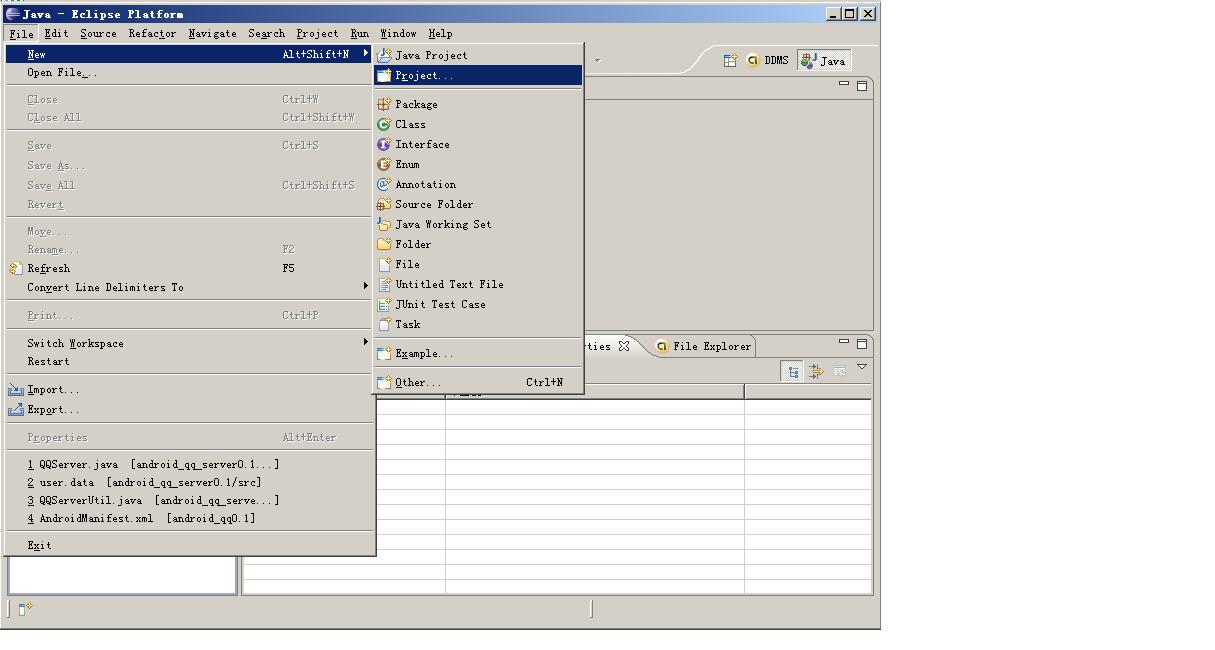
Task: Maximize the editor area pane
Action: coord(862,86)
